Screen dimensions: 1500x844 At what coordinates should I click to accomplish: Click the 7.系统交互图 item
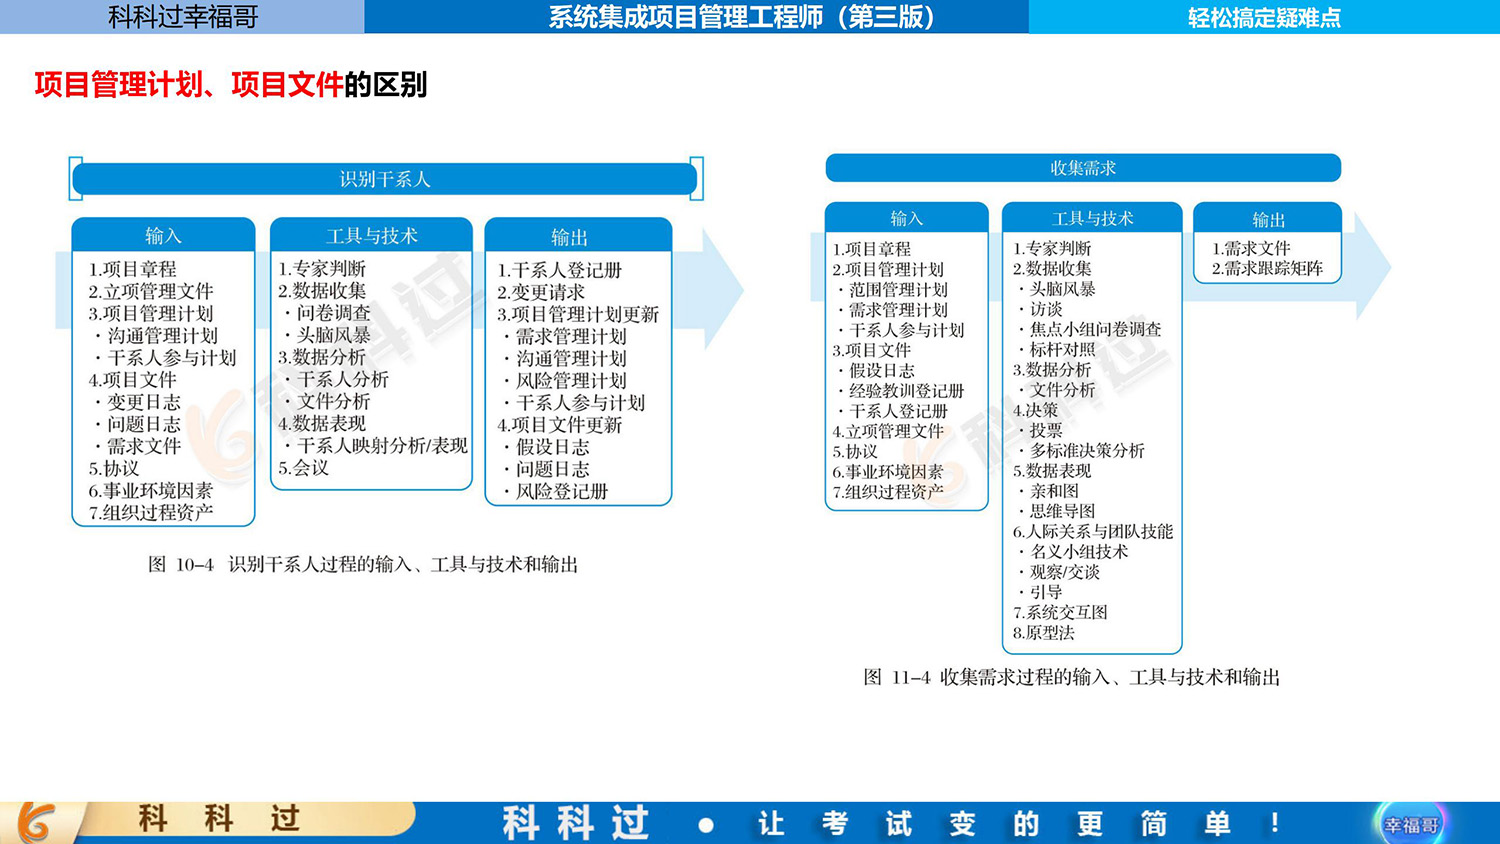pyautogui.click(x=1060, y=612)
